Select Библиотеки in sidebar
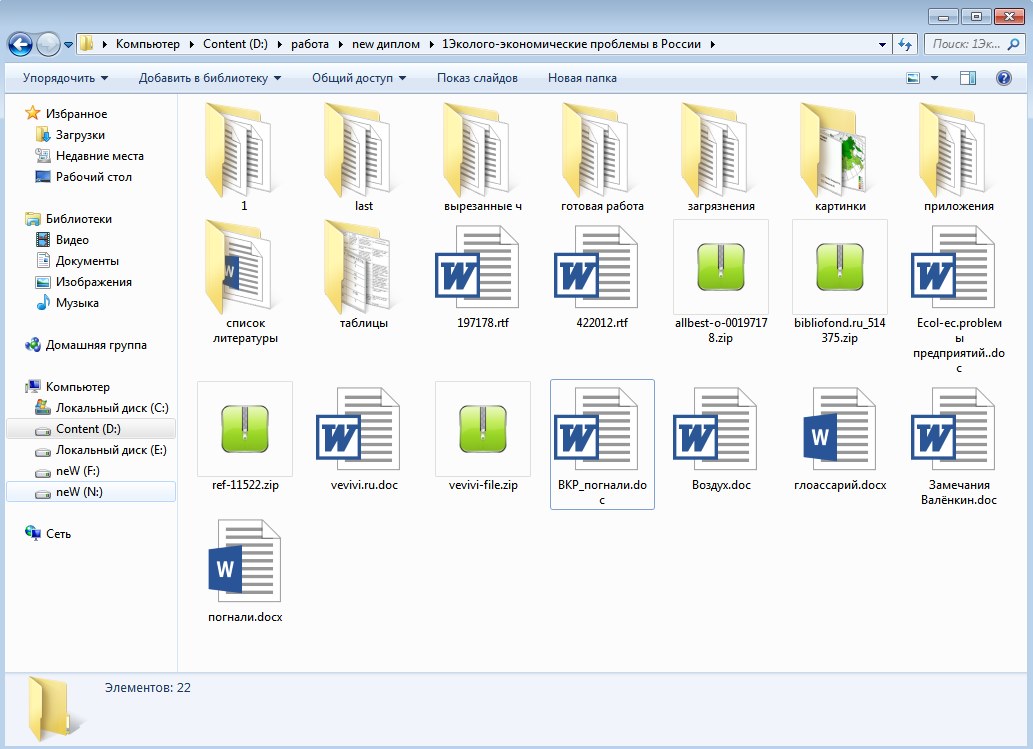 point(78,219)
